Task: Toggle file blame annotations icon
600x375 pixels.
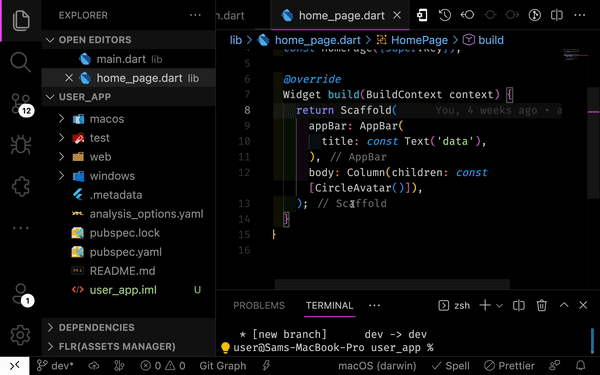Action: [535, 15]
